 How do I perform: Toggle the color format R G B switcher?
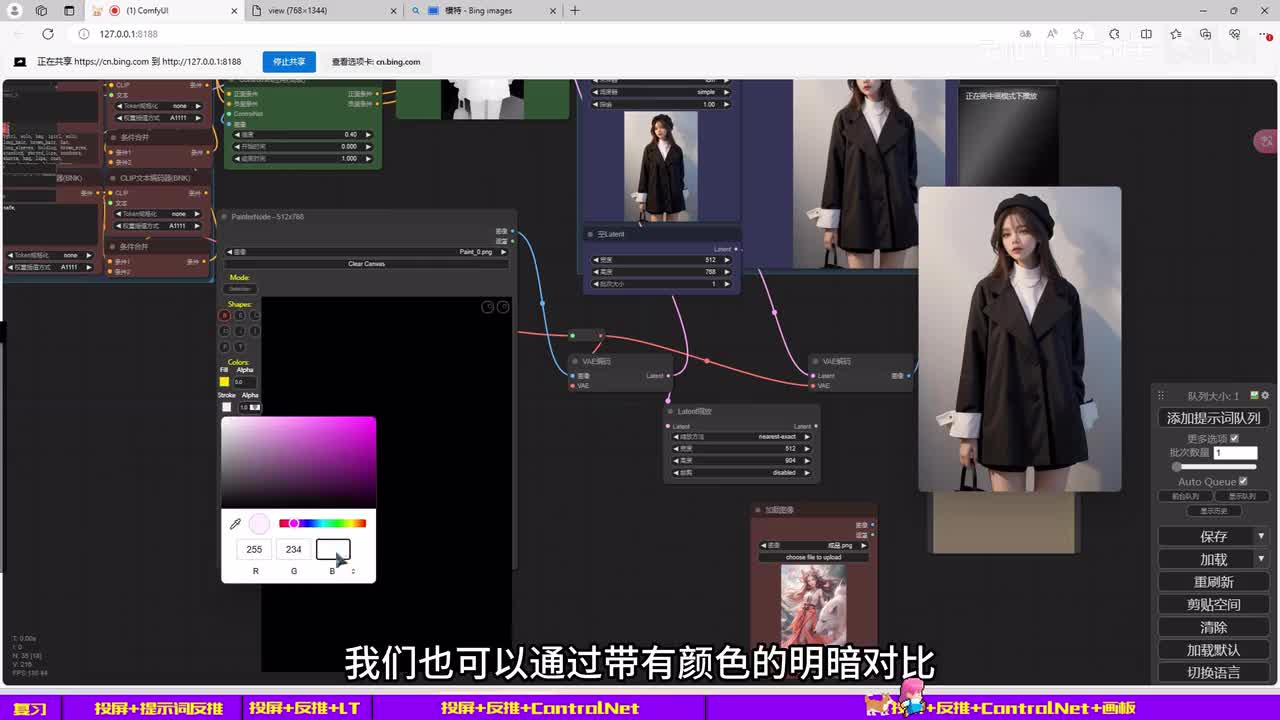point(352,571)
